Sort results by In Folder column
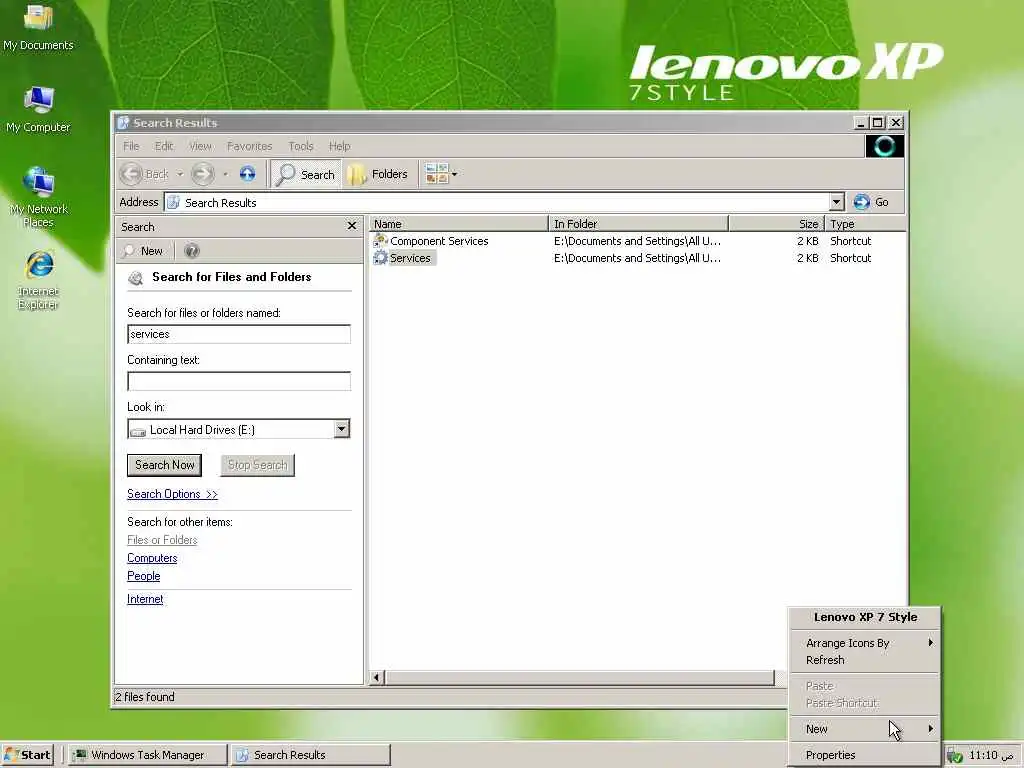This screenshot has width=1024, height=768. (x=638, y=224)
